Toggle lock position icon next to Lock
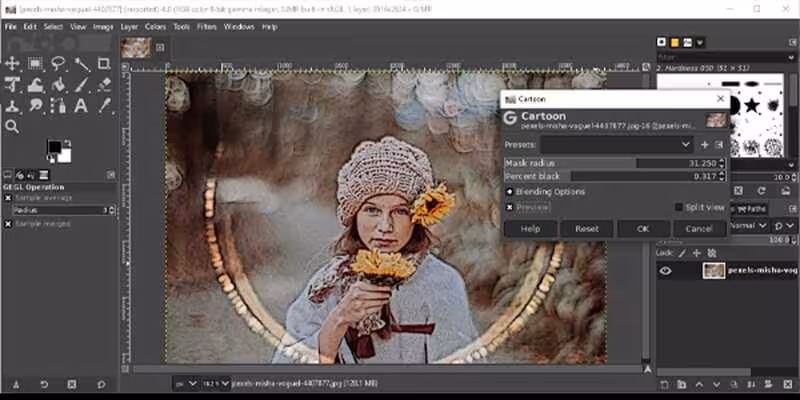Image resolution: width=800 pixels, height=400 pixels. pyautogui.click(x=696, y=253)
